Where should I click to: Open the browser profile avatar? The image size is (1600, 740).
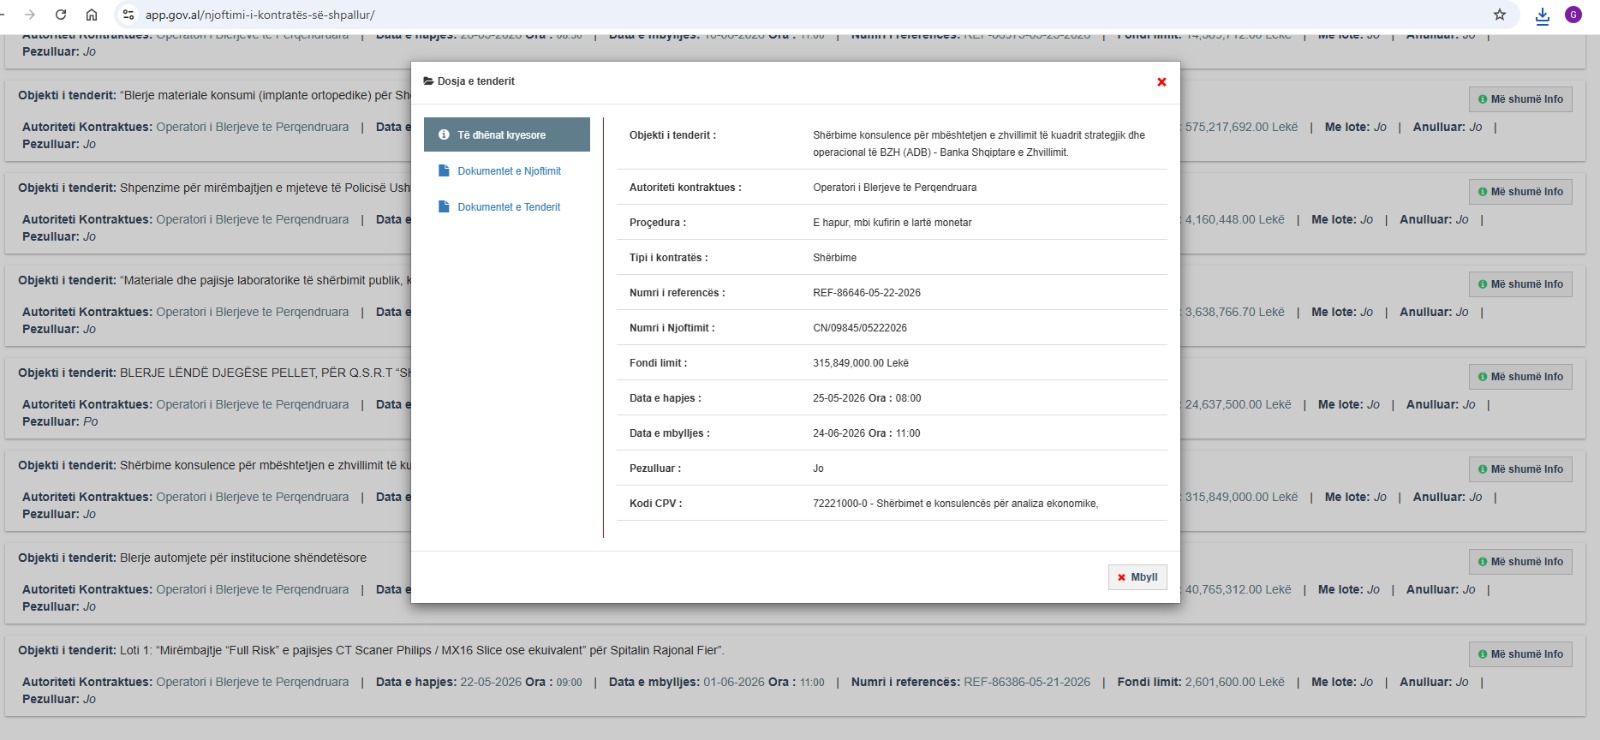[x=1573, y=15]
